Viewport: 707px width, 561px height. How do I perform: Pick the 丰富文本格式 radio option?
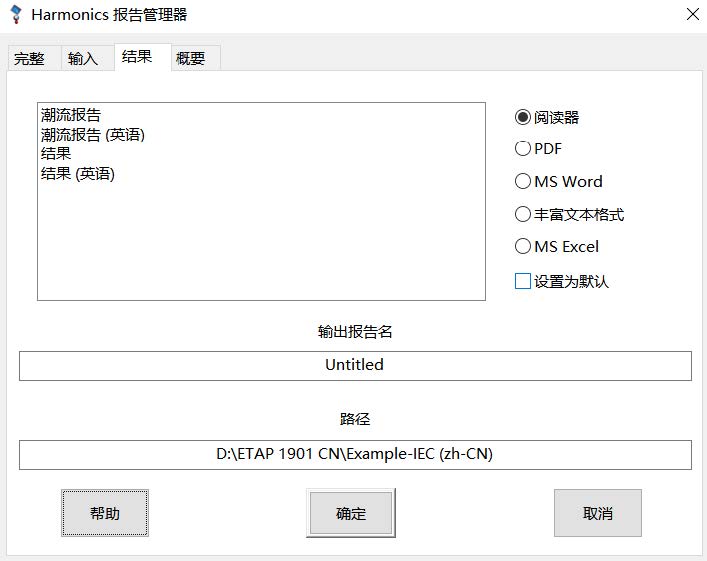click(x=523, y=214)
